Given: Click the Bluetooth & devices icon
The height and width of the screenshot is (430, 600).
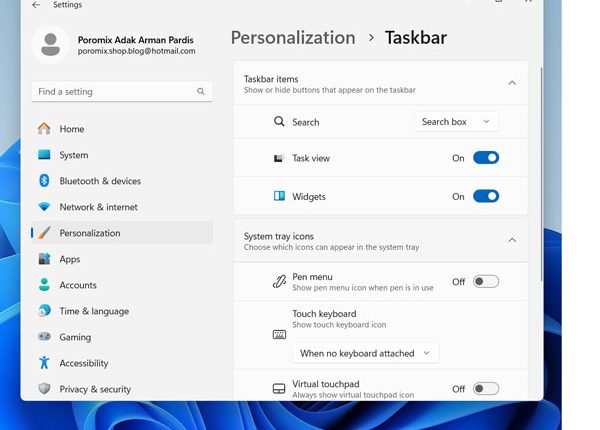Looking at the screenshot, I should [44, 181].
